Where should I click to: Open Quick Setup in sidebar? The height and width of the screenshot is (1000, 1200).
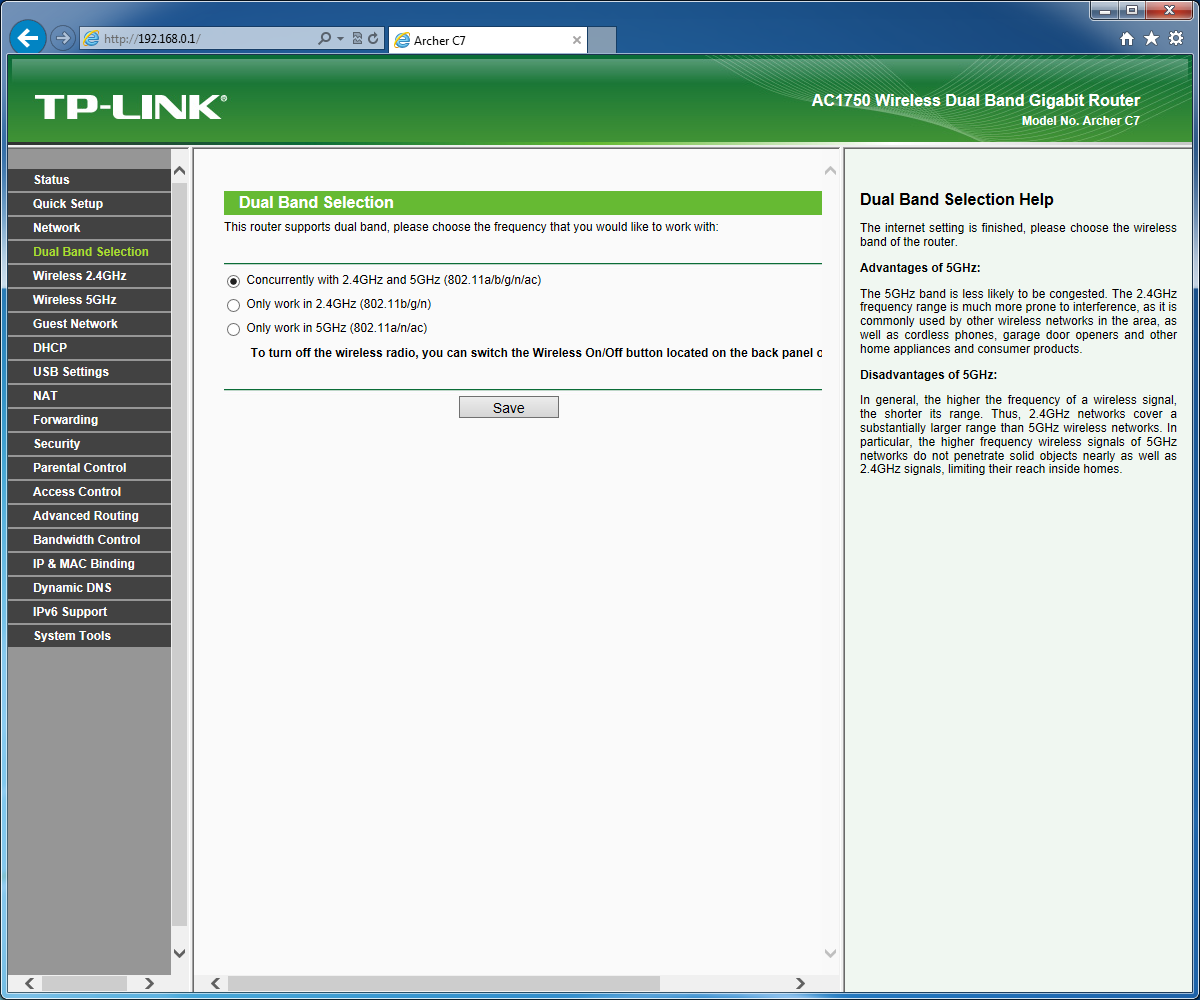click(x=89, y=204)
